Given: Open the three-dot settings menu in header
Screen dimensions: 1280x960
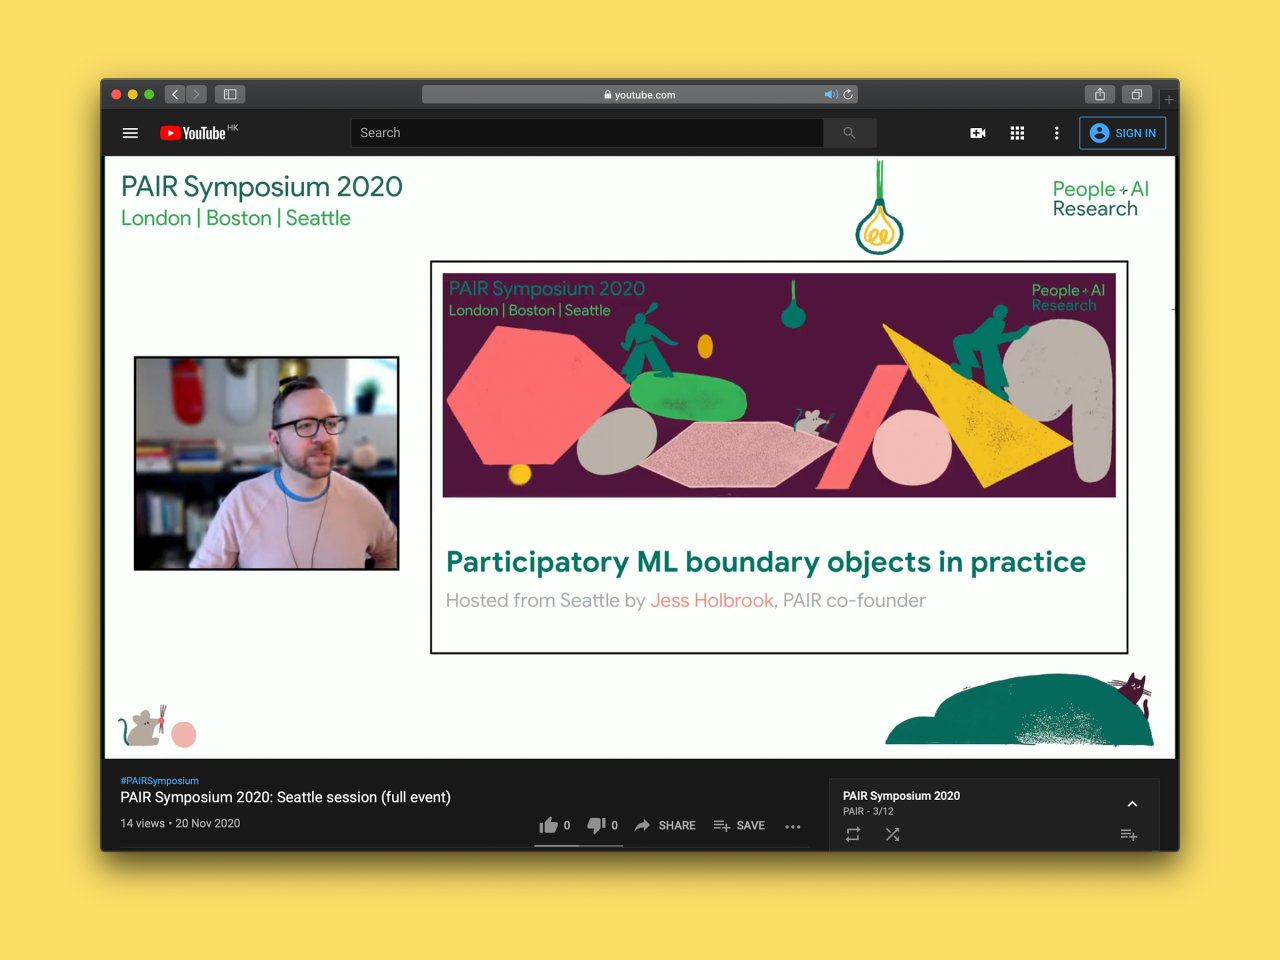Looking at the screenshot, I should [x=1056, y=133].
